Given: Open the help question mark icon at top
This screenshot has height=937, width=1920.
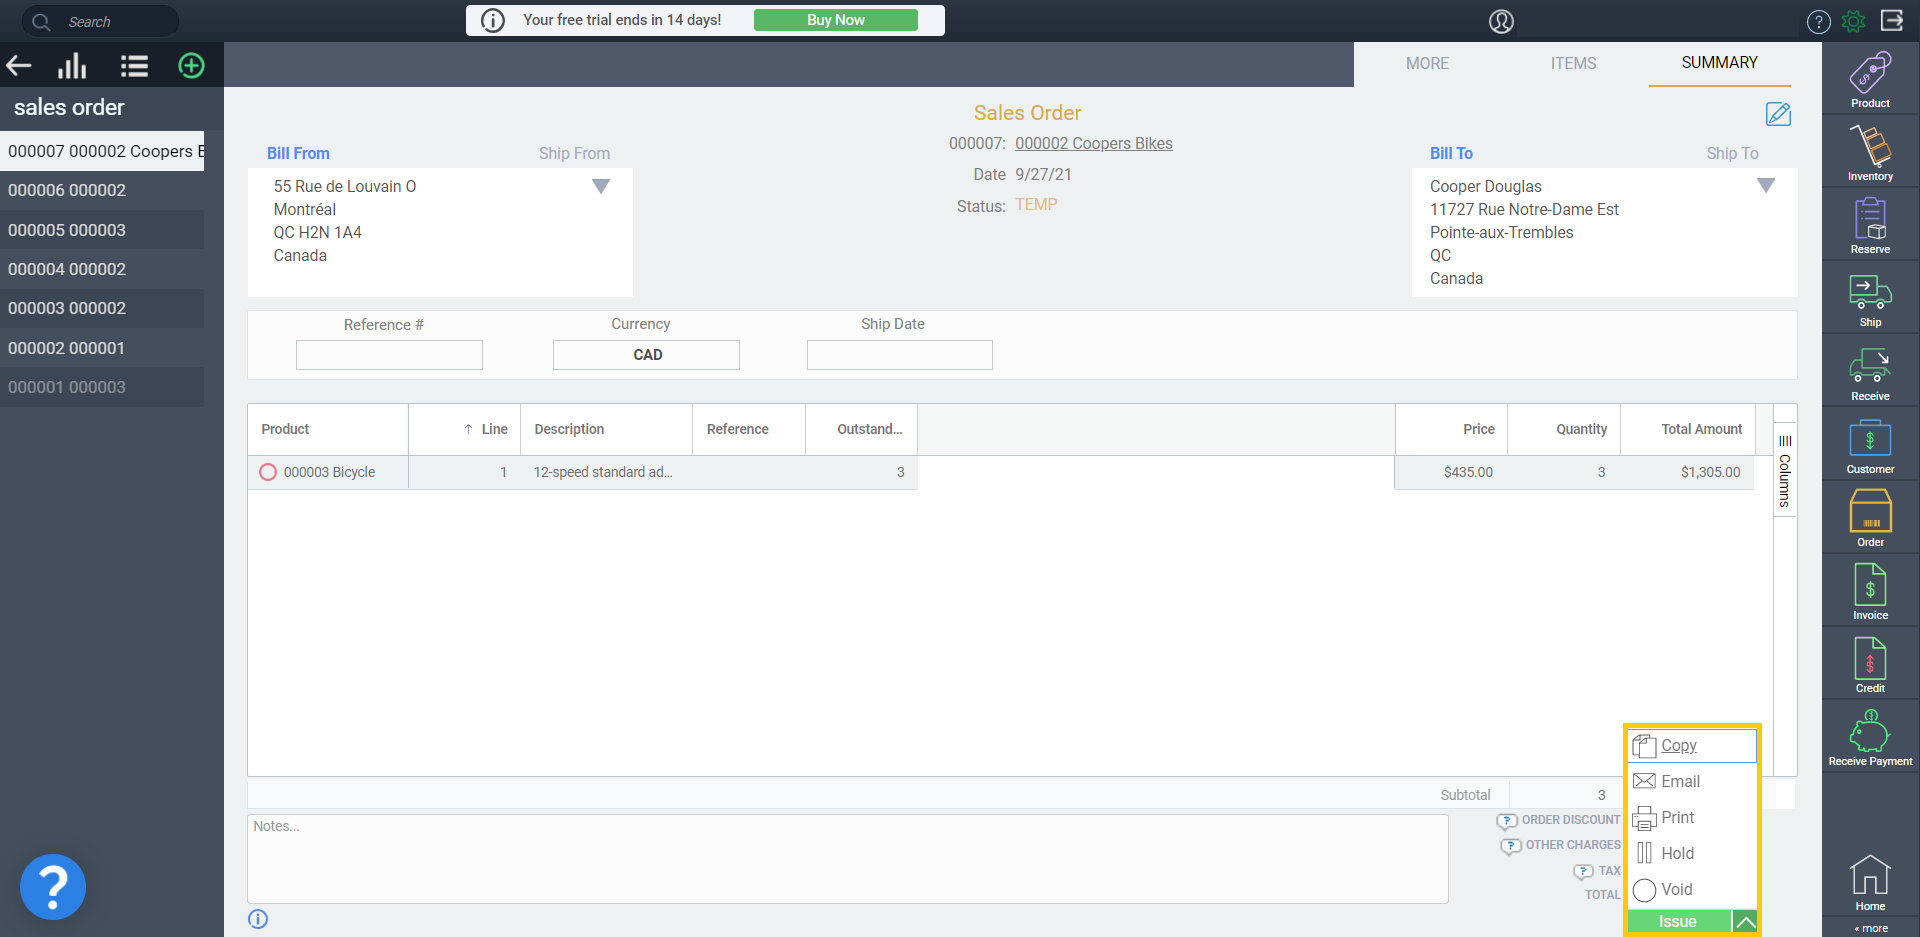Looking at the screenshot, I should 1818,21.
